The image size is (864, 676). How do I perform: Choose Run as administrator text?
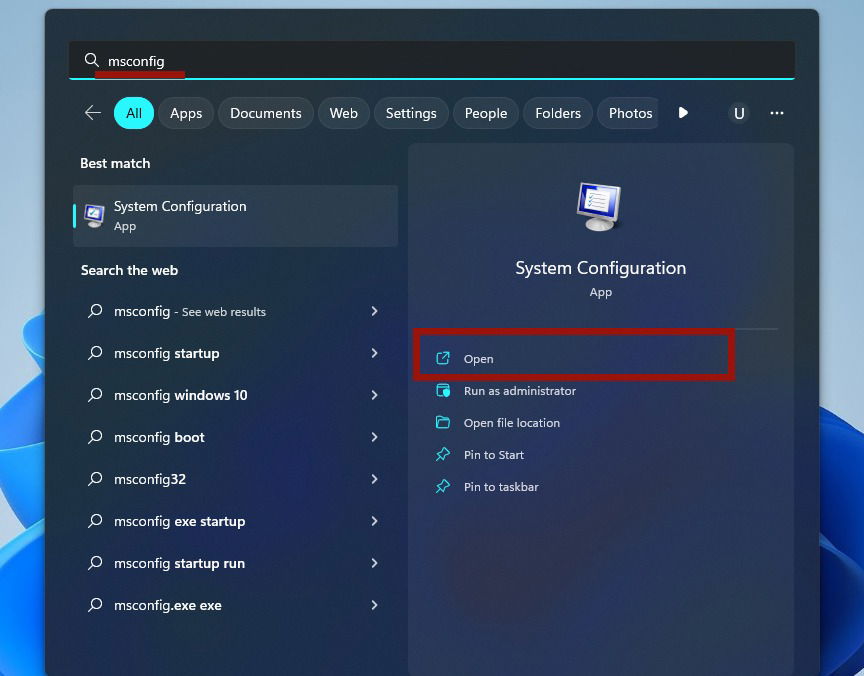(x=520, y=391)
